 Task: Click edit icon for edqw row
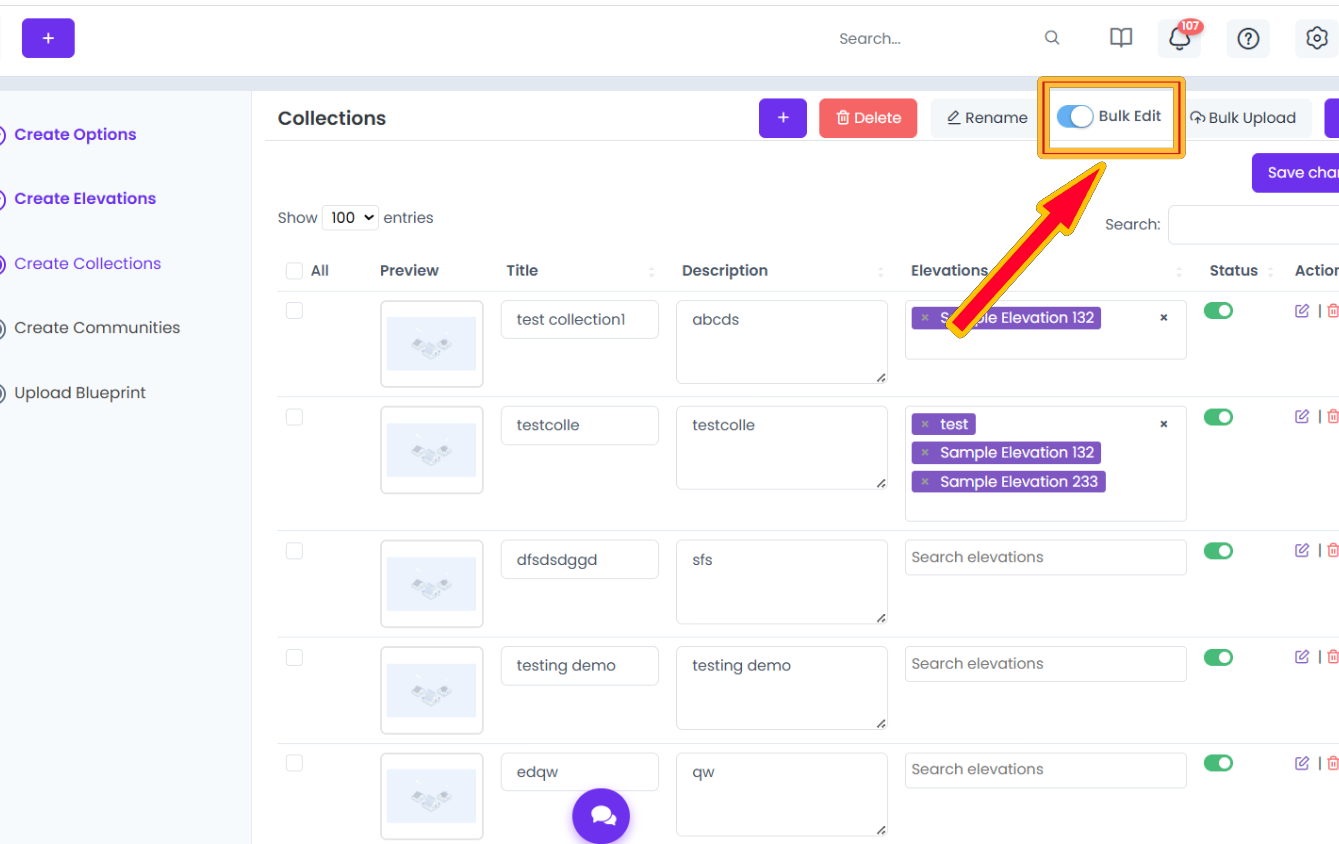1301,763
